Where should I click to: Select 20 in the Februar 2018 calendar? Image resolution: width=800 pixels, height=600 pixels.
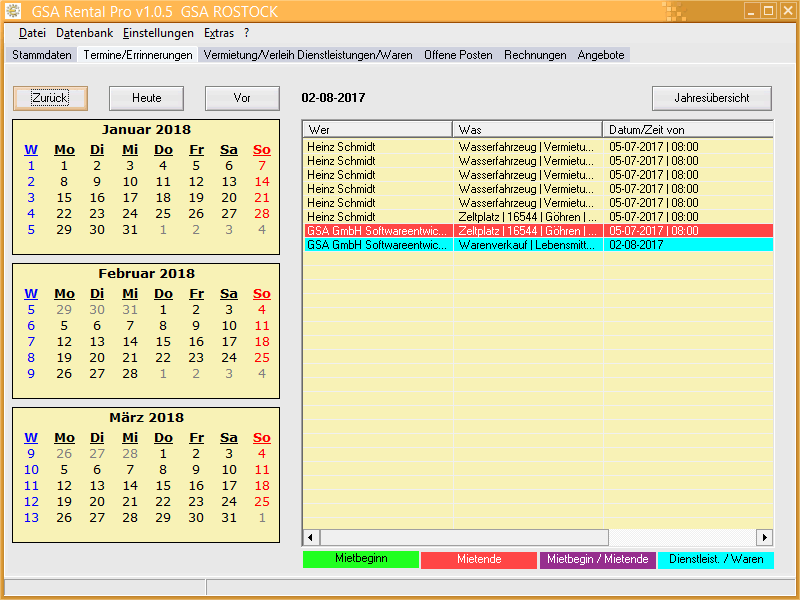coord(97,358)
